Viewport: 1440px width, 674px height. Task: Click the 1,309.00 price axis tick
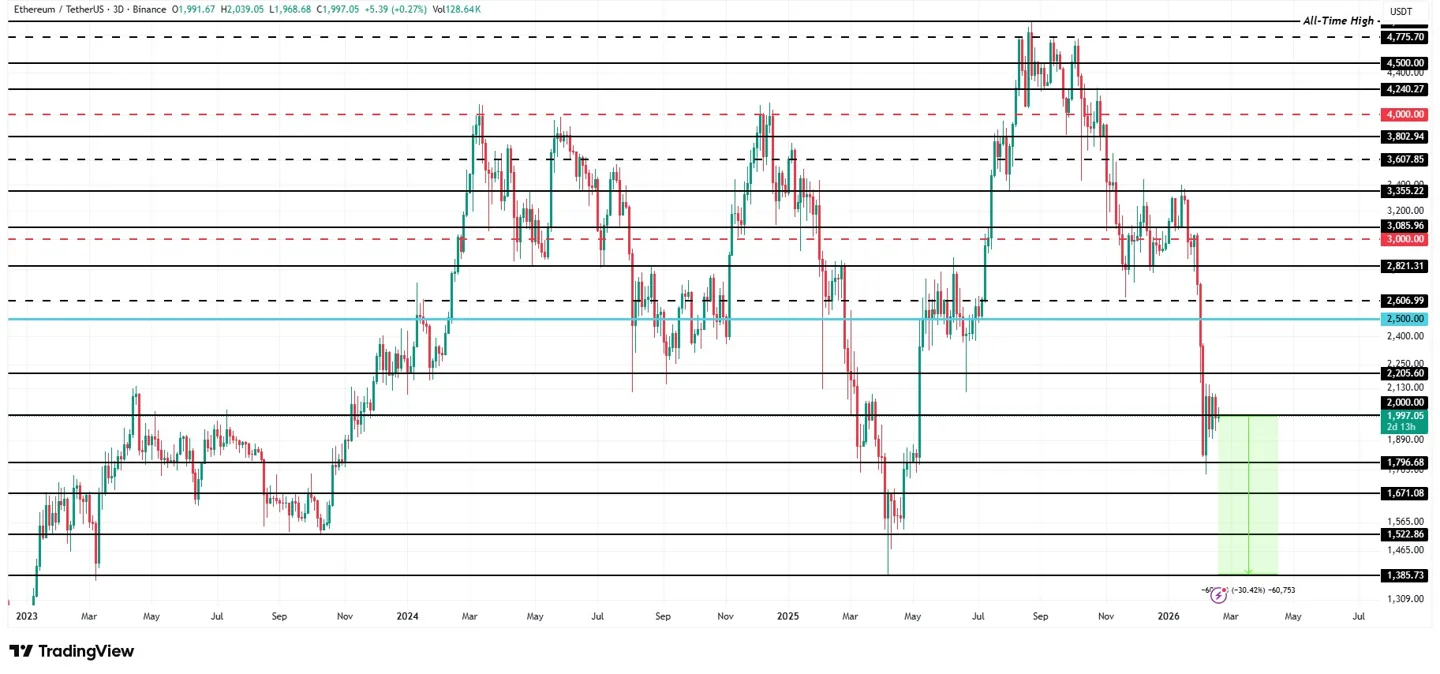[x=1405, y=598]
